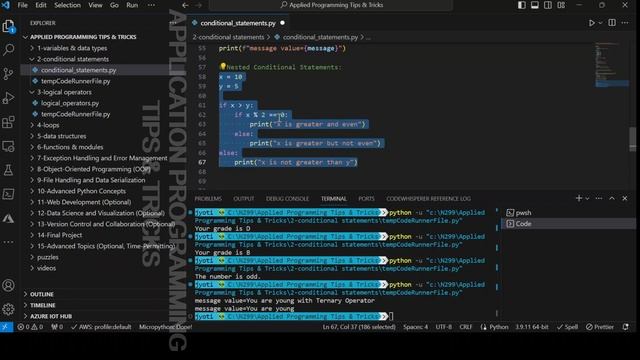
Task: Change the CRLF line ending setting
Action: [465, 327]
